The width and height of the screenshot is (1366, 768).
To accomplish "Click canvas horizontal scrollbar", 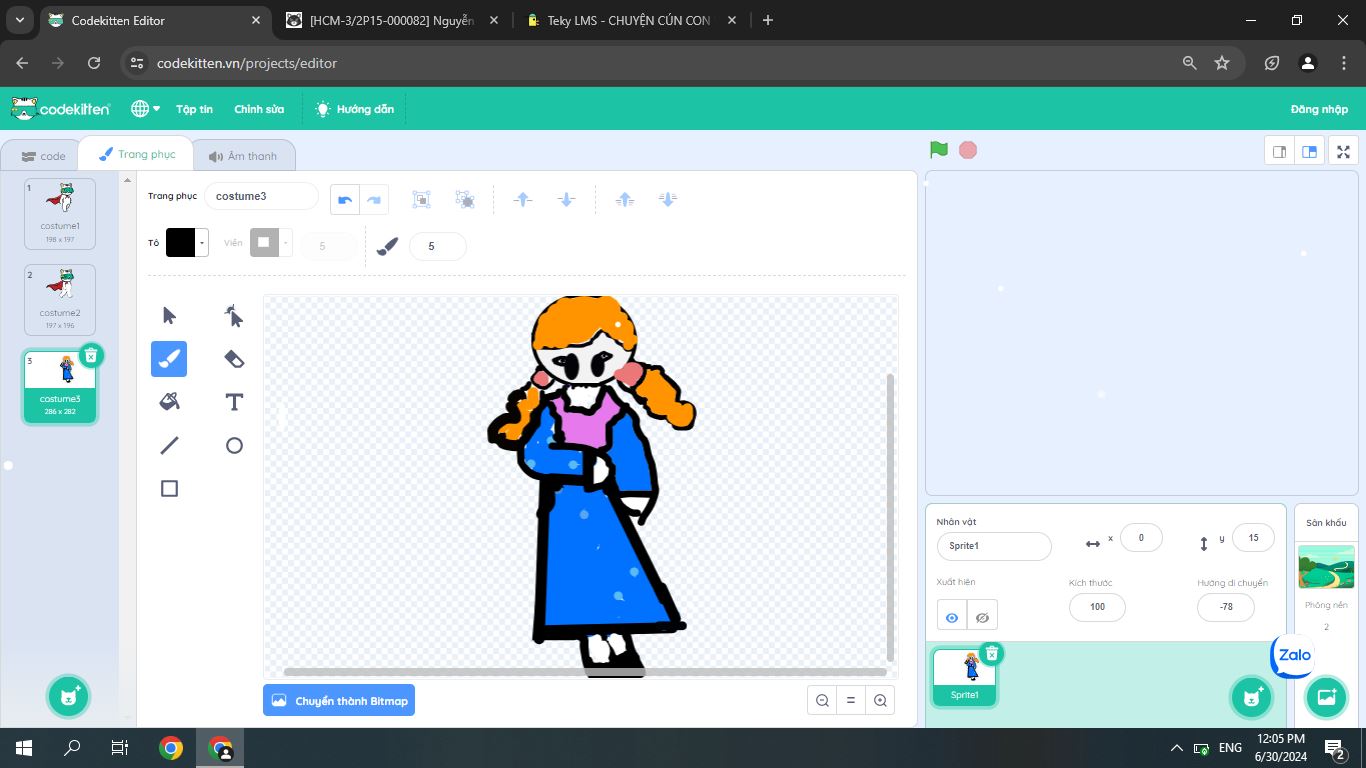I will point(585,672).
